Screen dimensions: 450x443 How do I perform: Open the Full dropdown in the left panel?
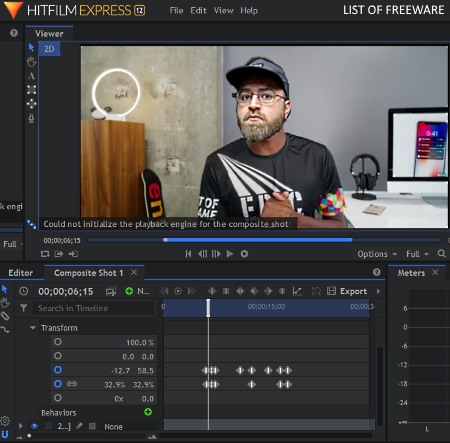click(13, 244)
